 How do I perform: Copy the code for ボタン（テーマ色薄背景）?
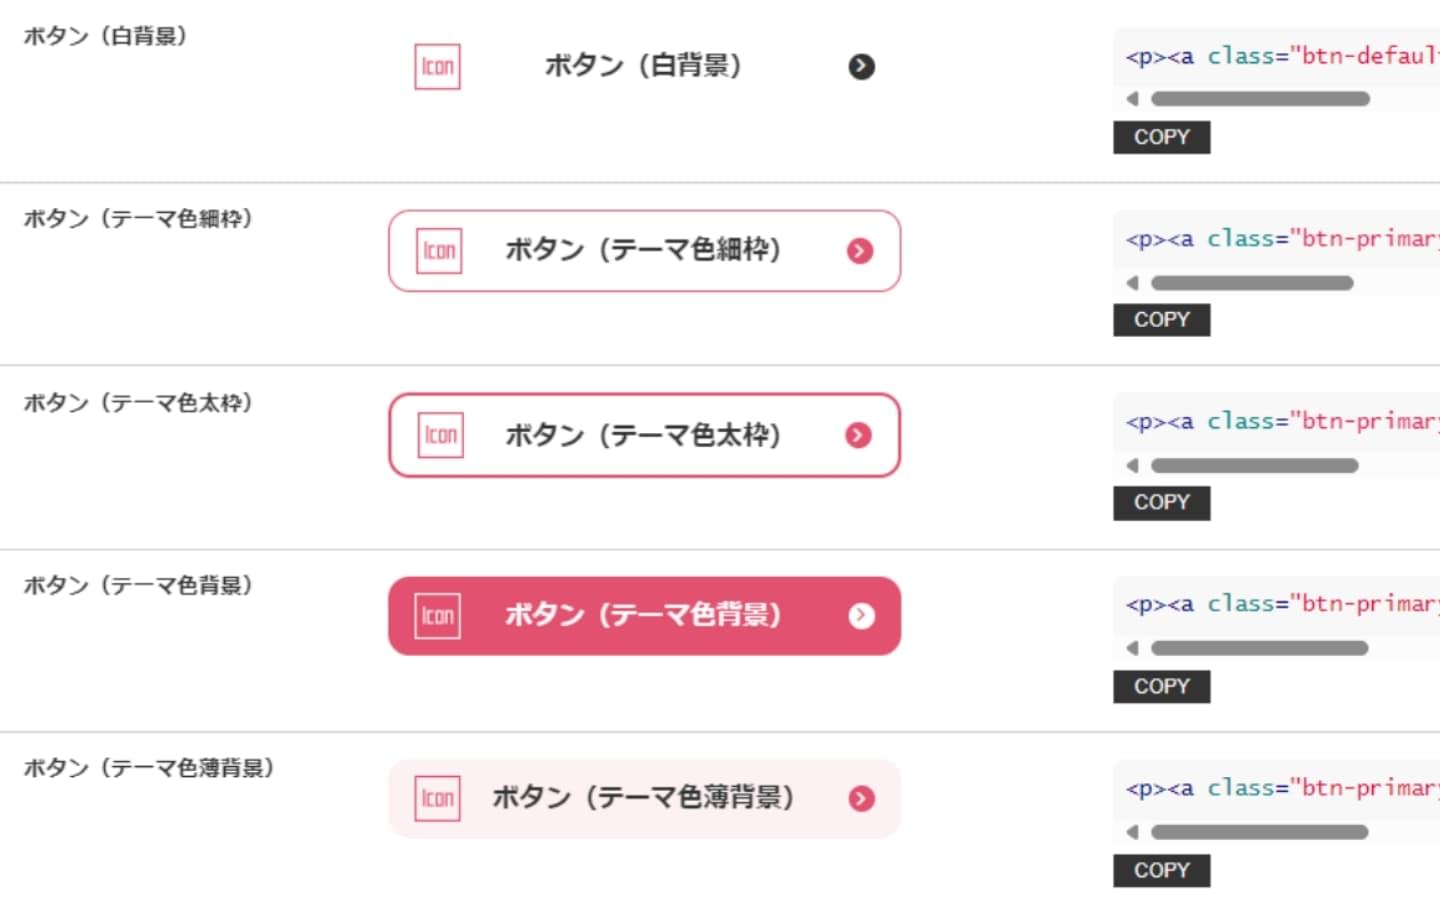click(x=1161, y=871)
